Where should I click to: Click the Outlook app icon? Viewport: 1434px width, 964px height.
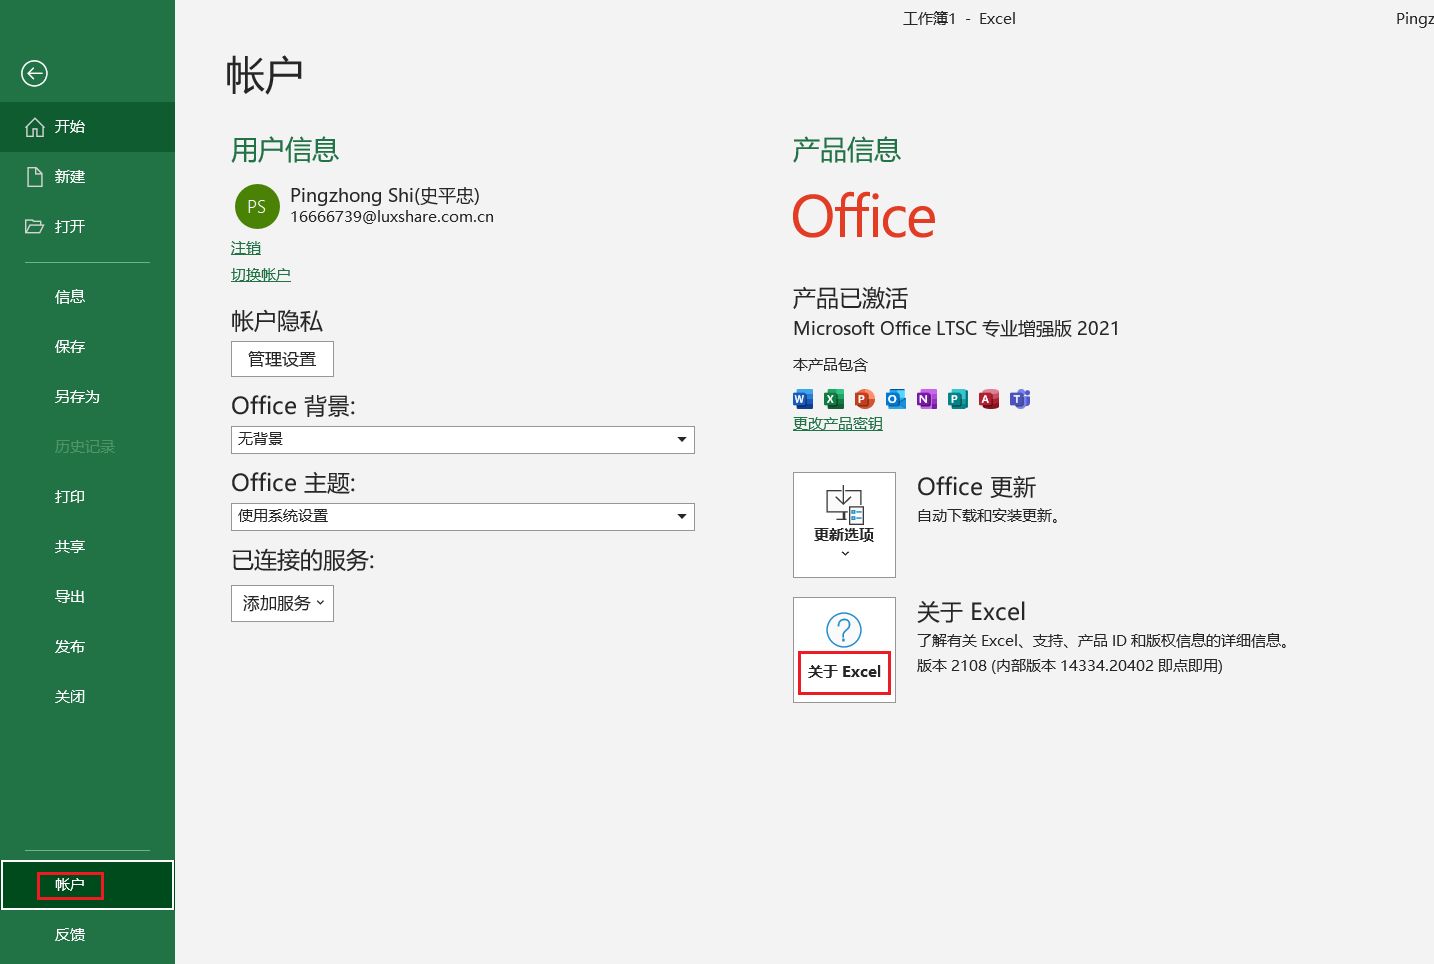coord(896,399)
